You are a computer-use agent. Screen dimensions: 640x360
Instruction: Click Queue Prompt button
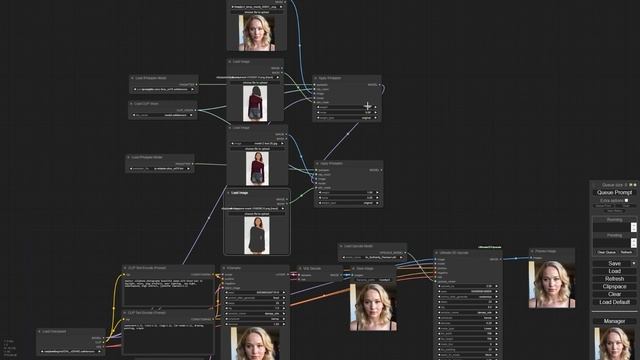[x=614, y=192]
